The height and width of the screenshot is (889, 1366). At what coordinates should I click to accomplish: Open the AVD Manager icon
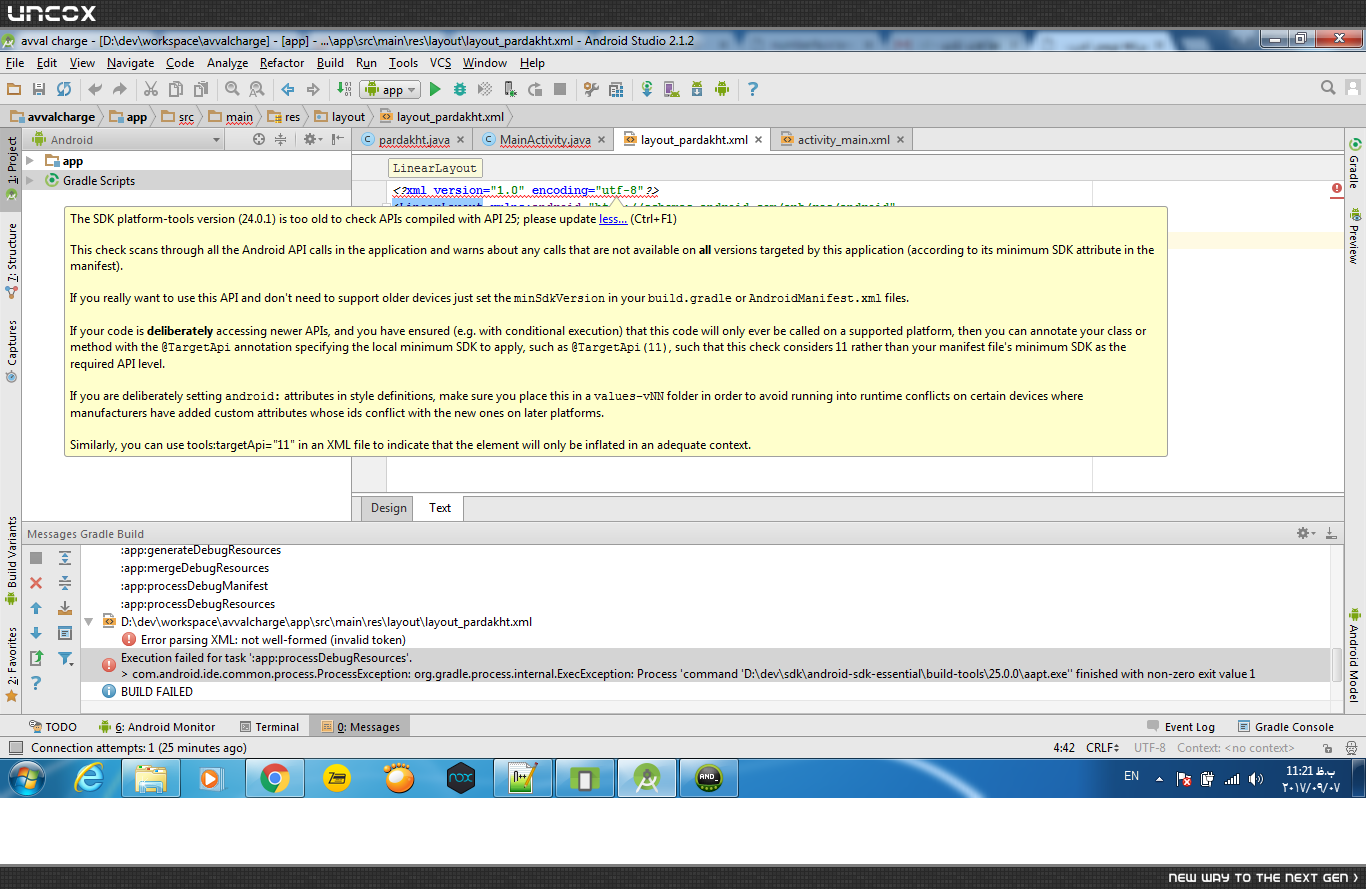click(672, 89)
